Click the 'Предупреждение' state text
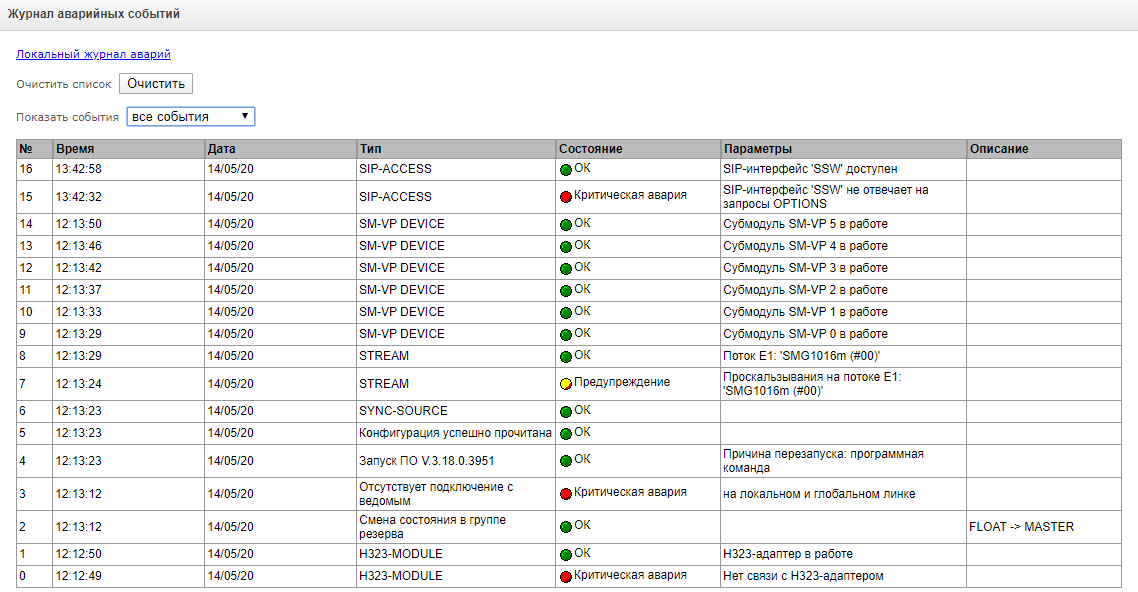The height and width of the screenshot is (592, 1138). 622,382
